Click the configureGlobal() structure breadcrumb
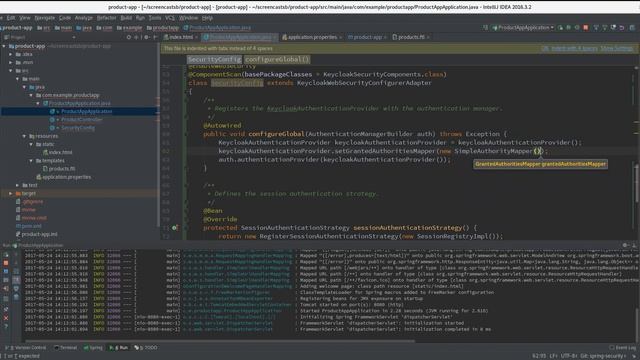This screenshot has width=640, height=360. coord(277,59)
